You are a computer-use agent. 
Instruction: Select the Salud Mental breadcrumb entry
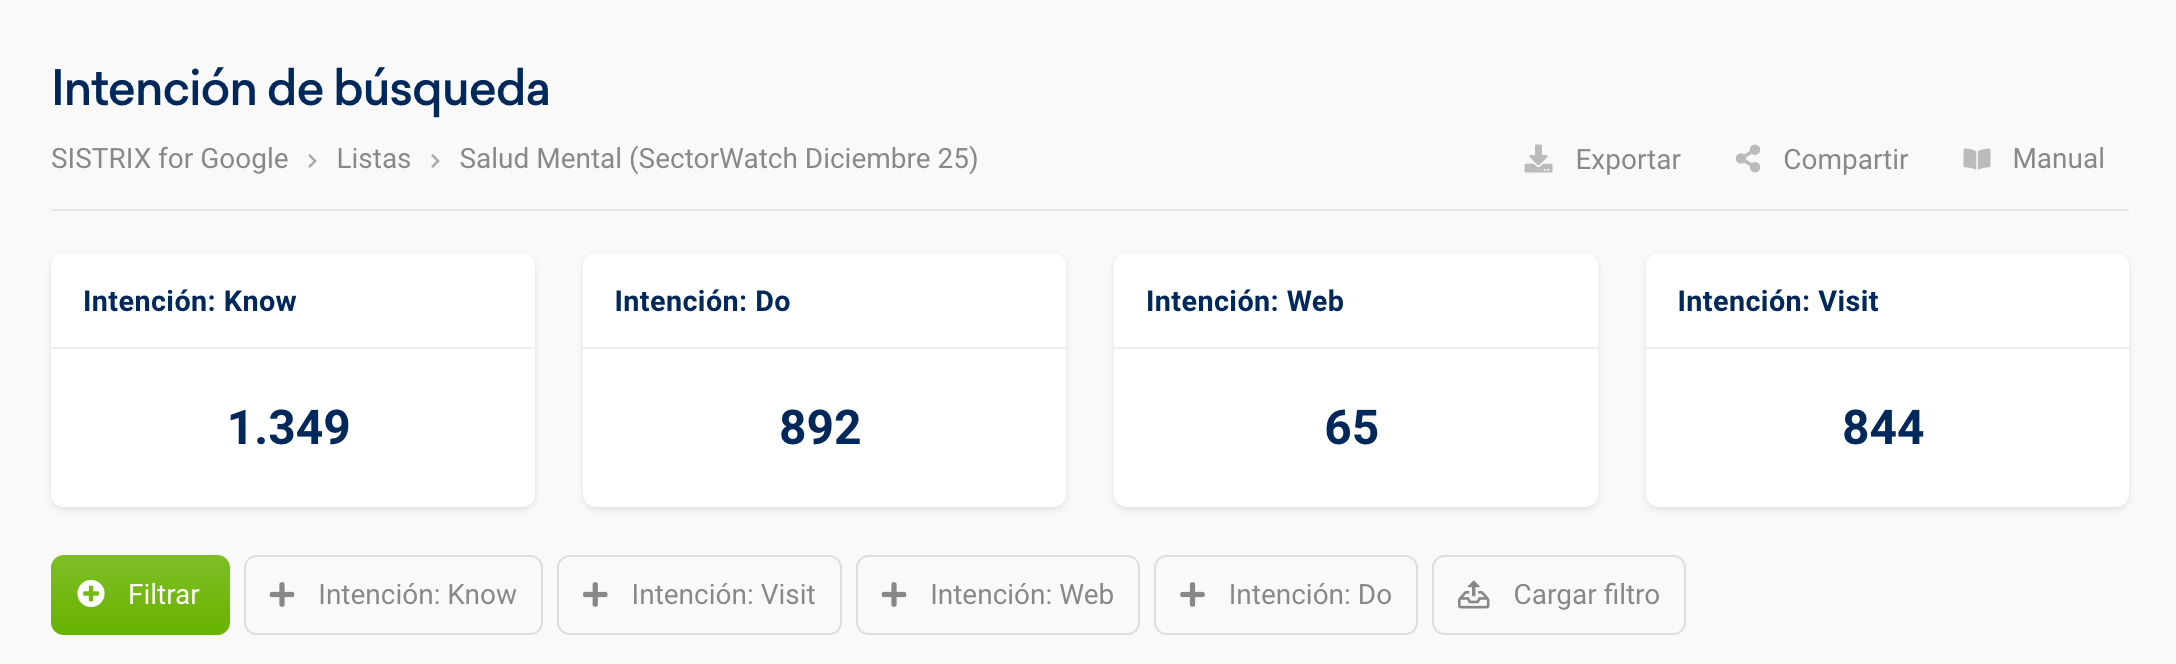point(718,159)
